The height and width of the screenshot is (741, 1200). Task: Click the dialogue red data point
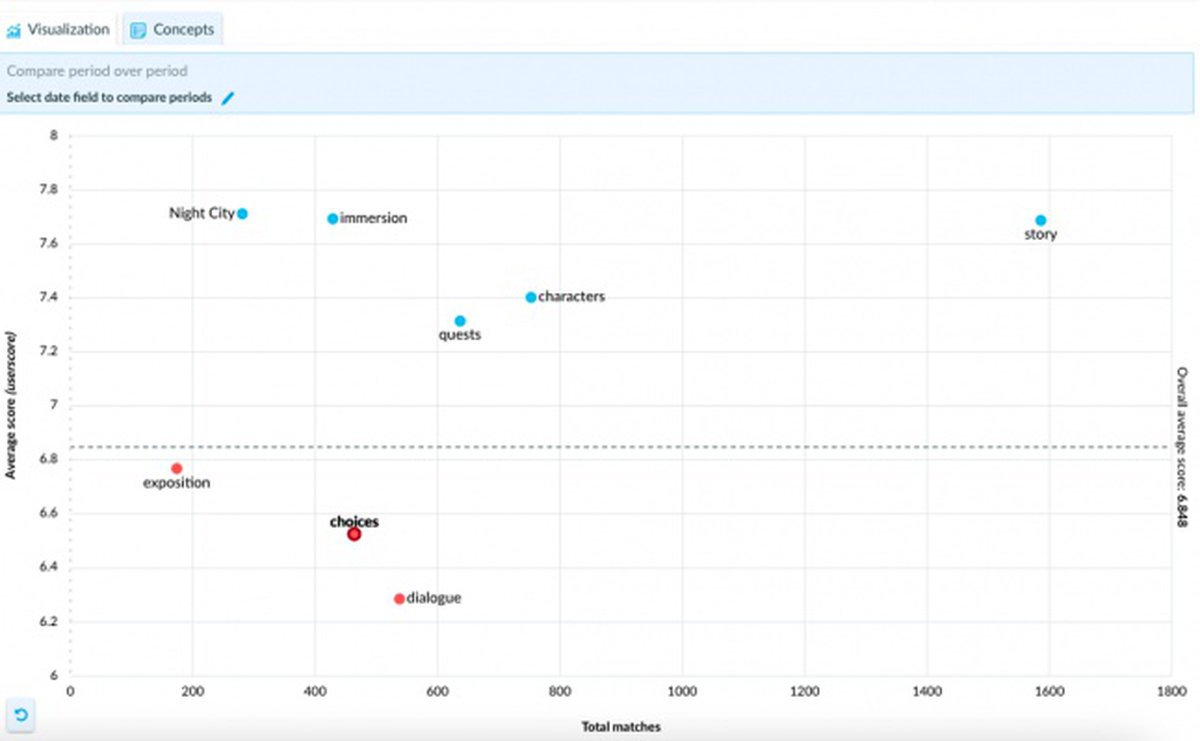point(399,598)
